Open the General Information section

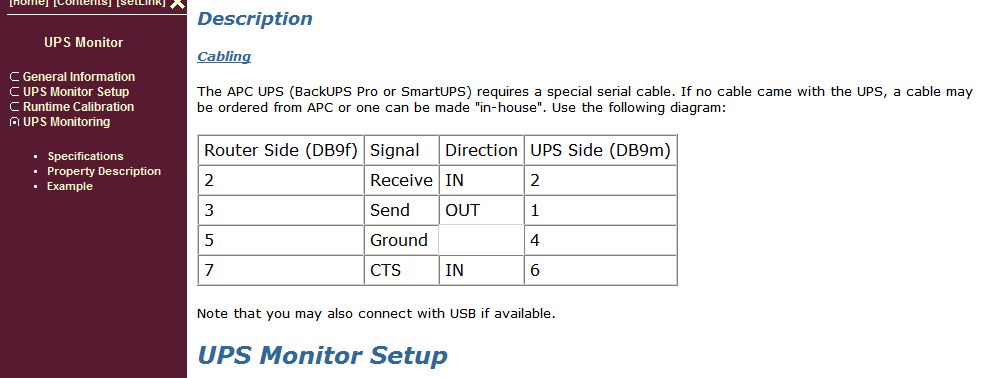click(x=79, y=77)
